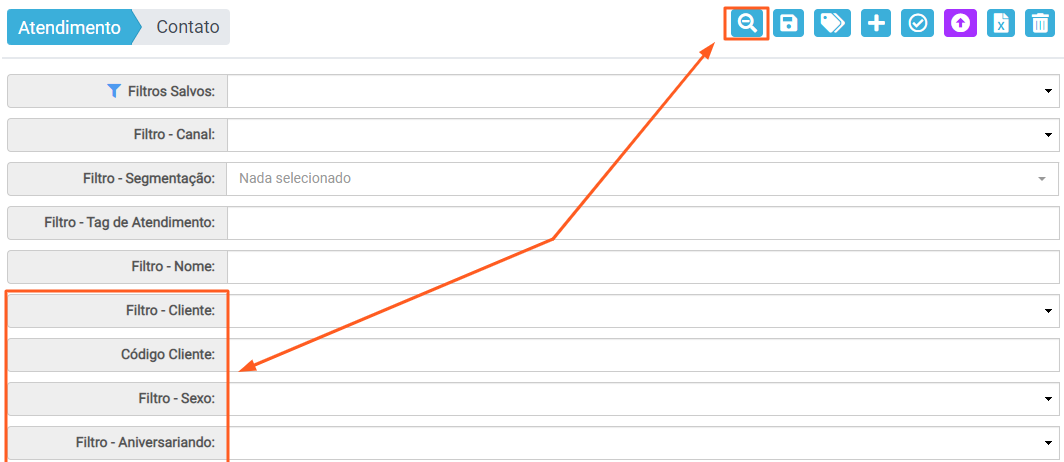Click the search magnifier icon
The height and width of the screenshot is (462, 1064).
click(747, 24)
